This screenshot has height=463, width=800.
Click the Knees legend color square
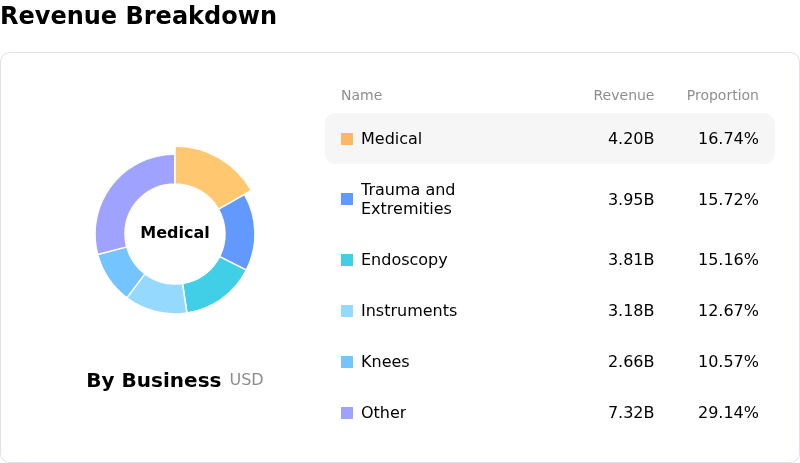coord(347,362)
